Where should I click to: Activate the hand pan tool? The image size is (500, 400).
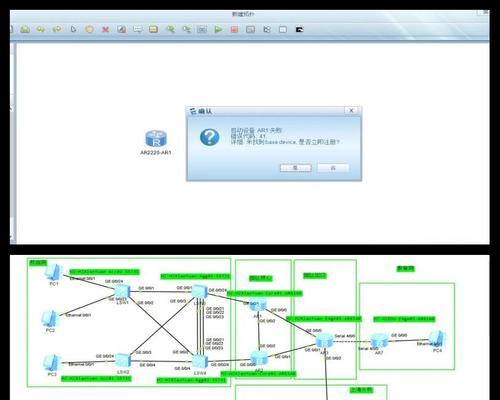point(89,29)
